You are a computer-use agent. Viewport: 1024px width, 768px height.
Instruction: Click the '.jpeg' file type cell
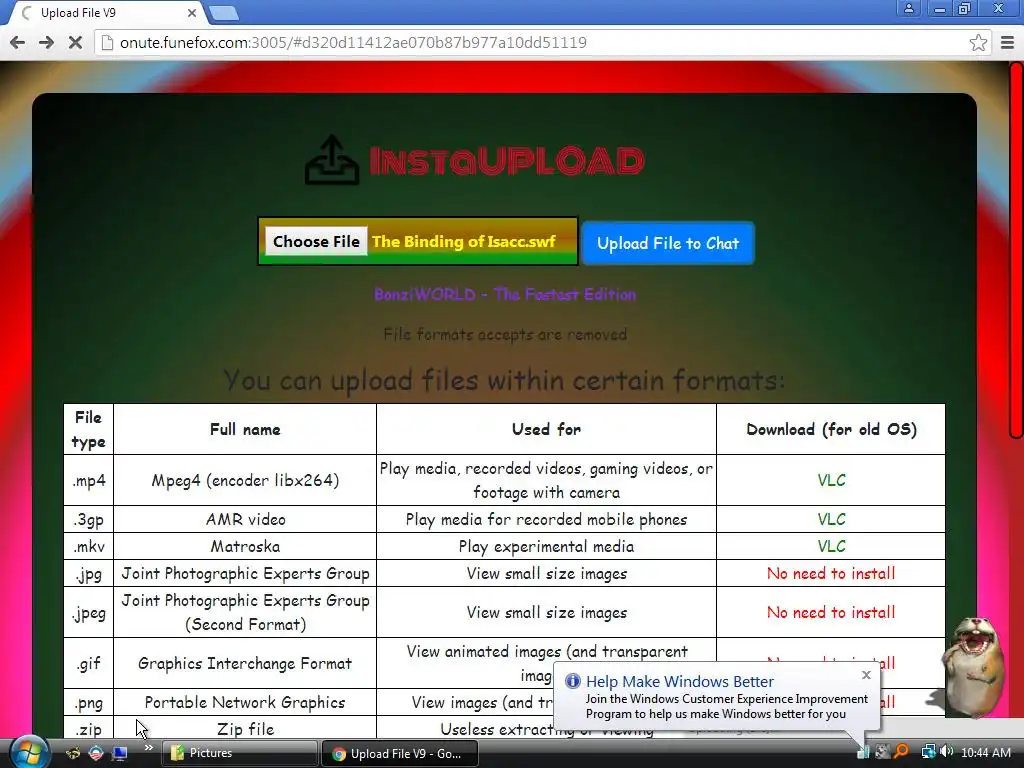[89, 613]
